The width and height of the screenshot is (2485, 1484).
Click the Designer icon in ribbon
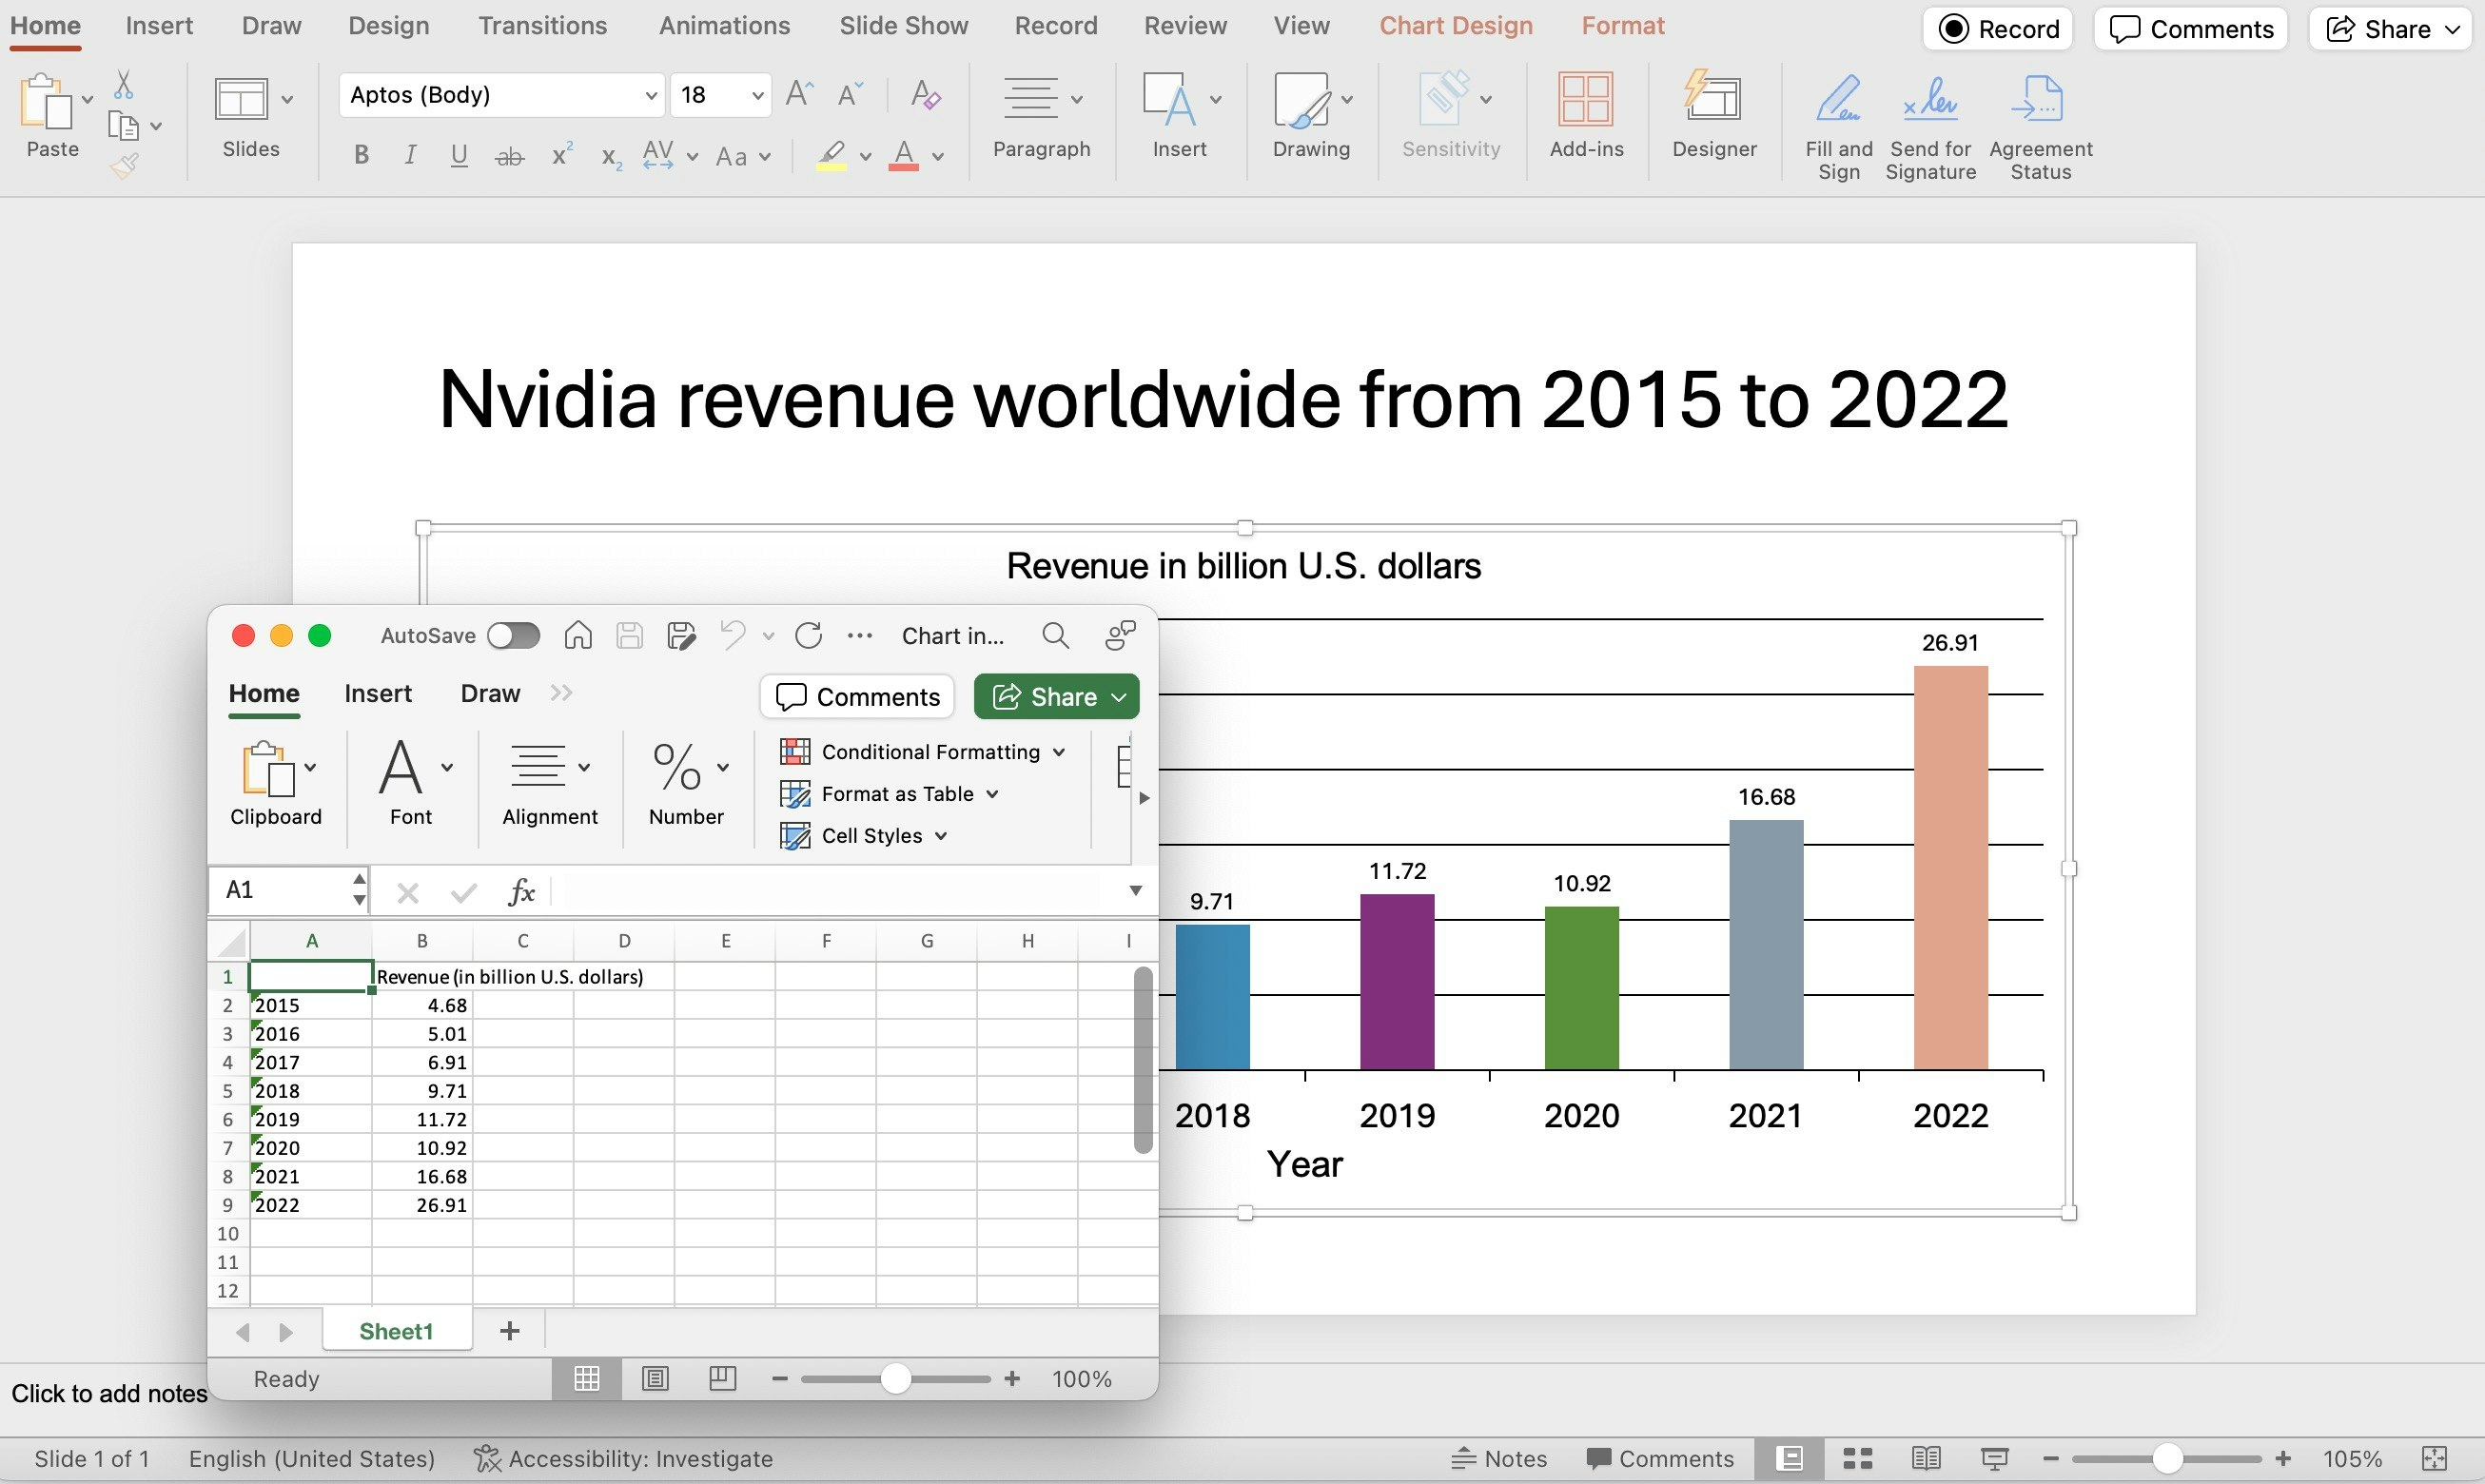[1713, 100]
